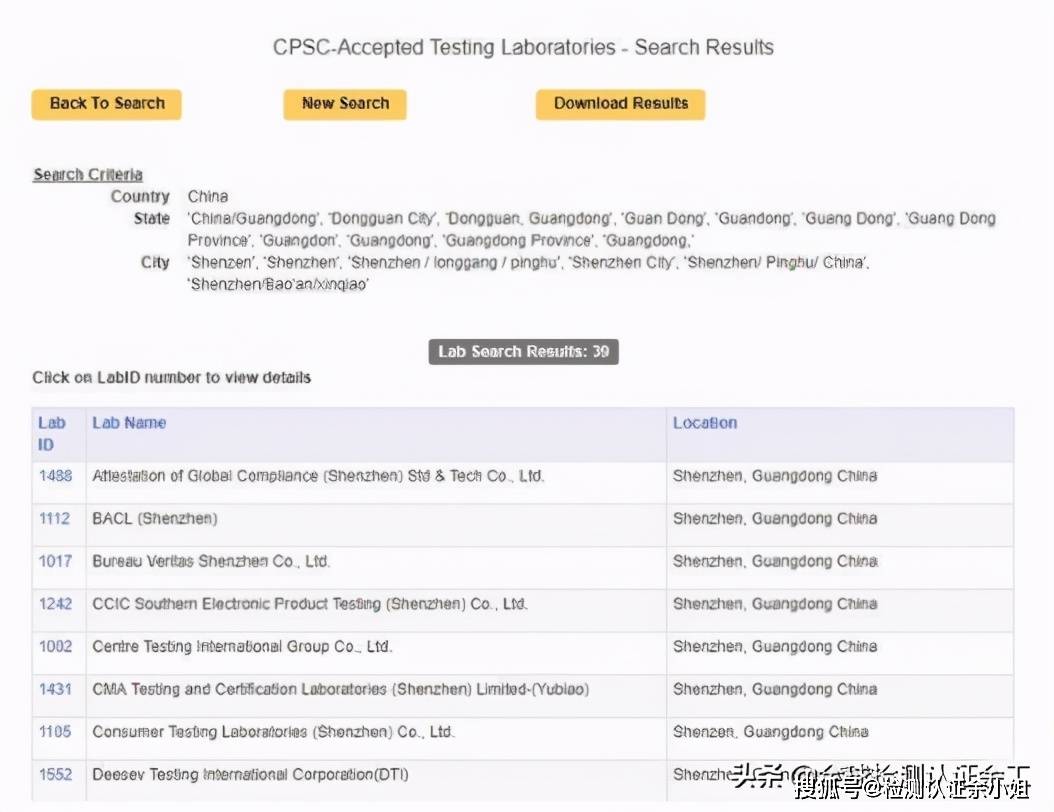Click Bureau Veritas Shenzhen Co., Ltd. row
1054x812 pixels.
tap(210, 561)
